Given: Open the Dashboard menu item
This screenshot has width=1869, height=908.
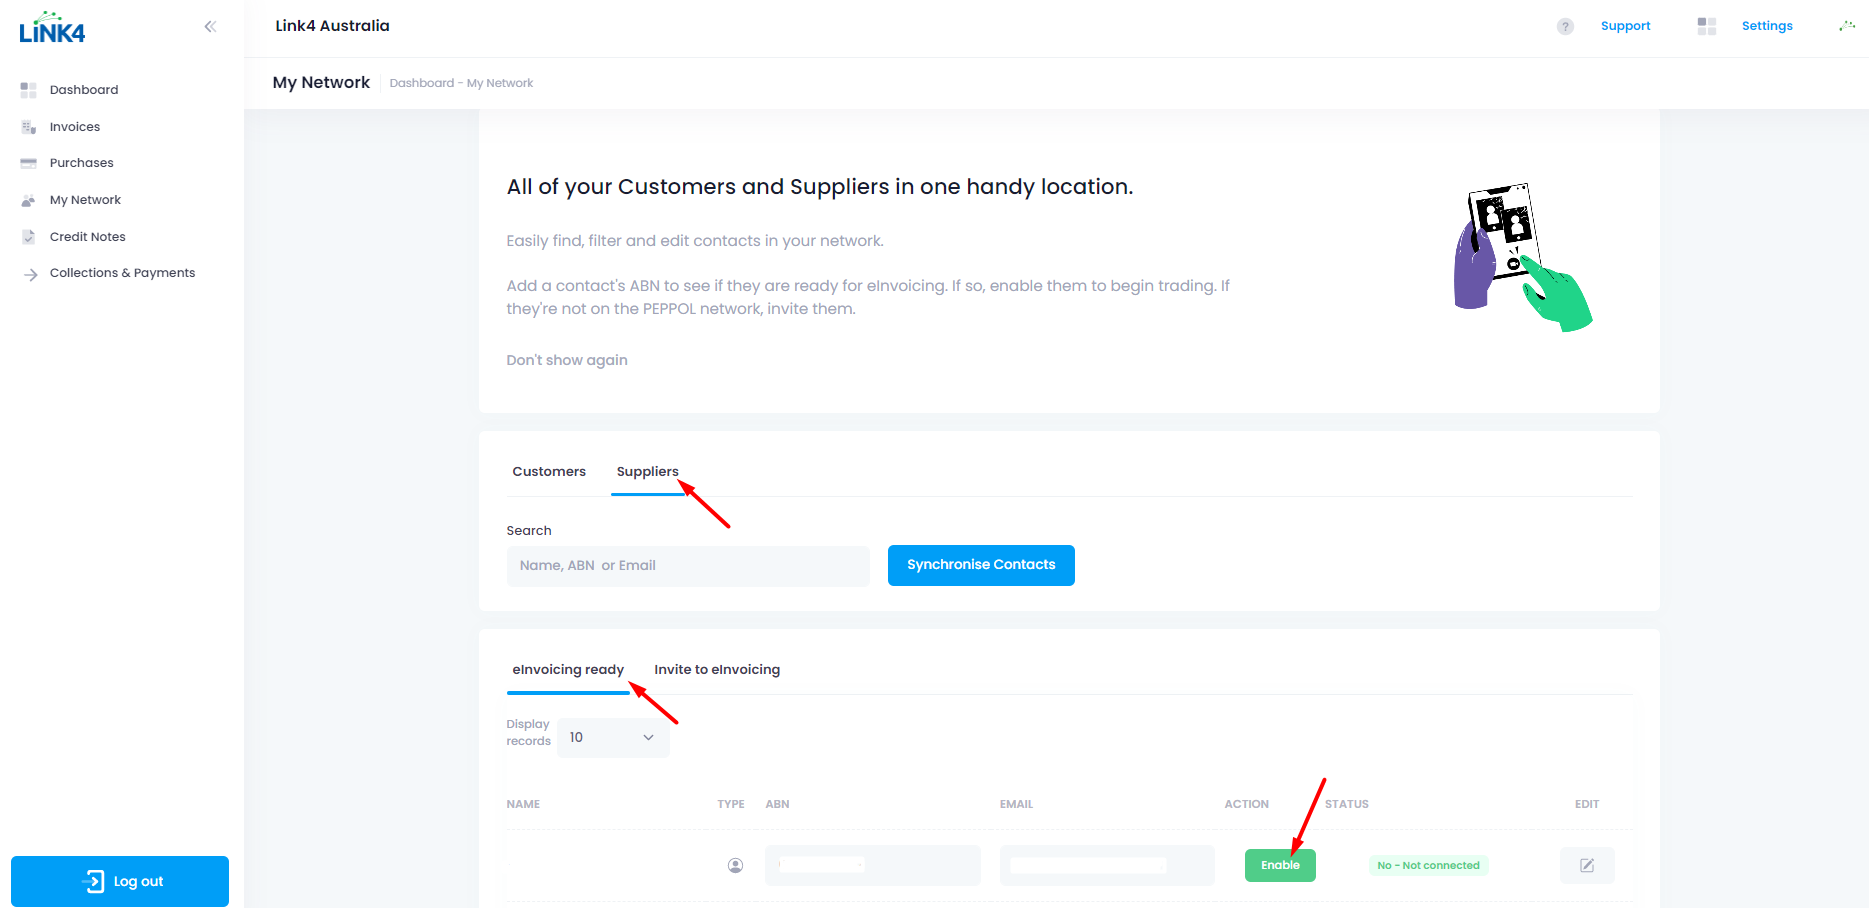Looking at the screenshot, I should tap(84, 90).
